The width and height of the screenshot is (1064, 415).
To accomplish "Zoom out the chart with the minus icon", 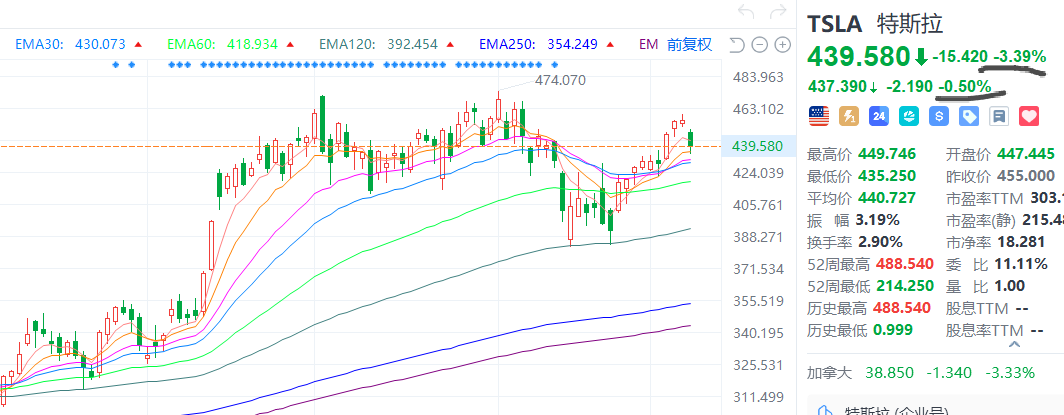I will [x=760, y=45].
